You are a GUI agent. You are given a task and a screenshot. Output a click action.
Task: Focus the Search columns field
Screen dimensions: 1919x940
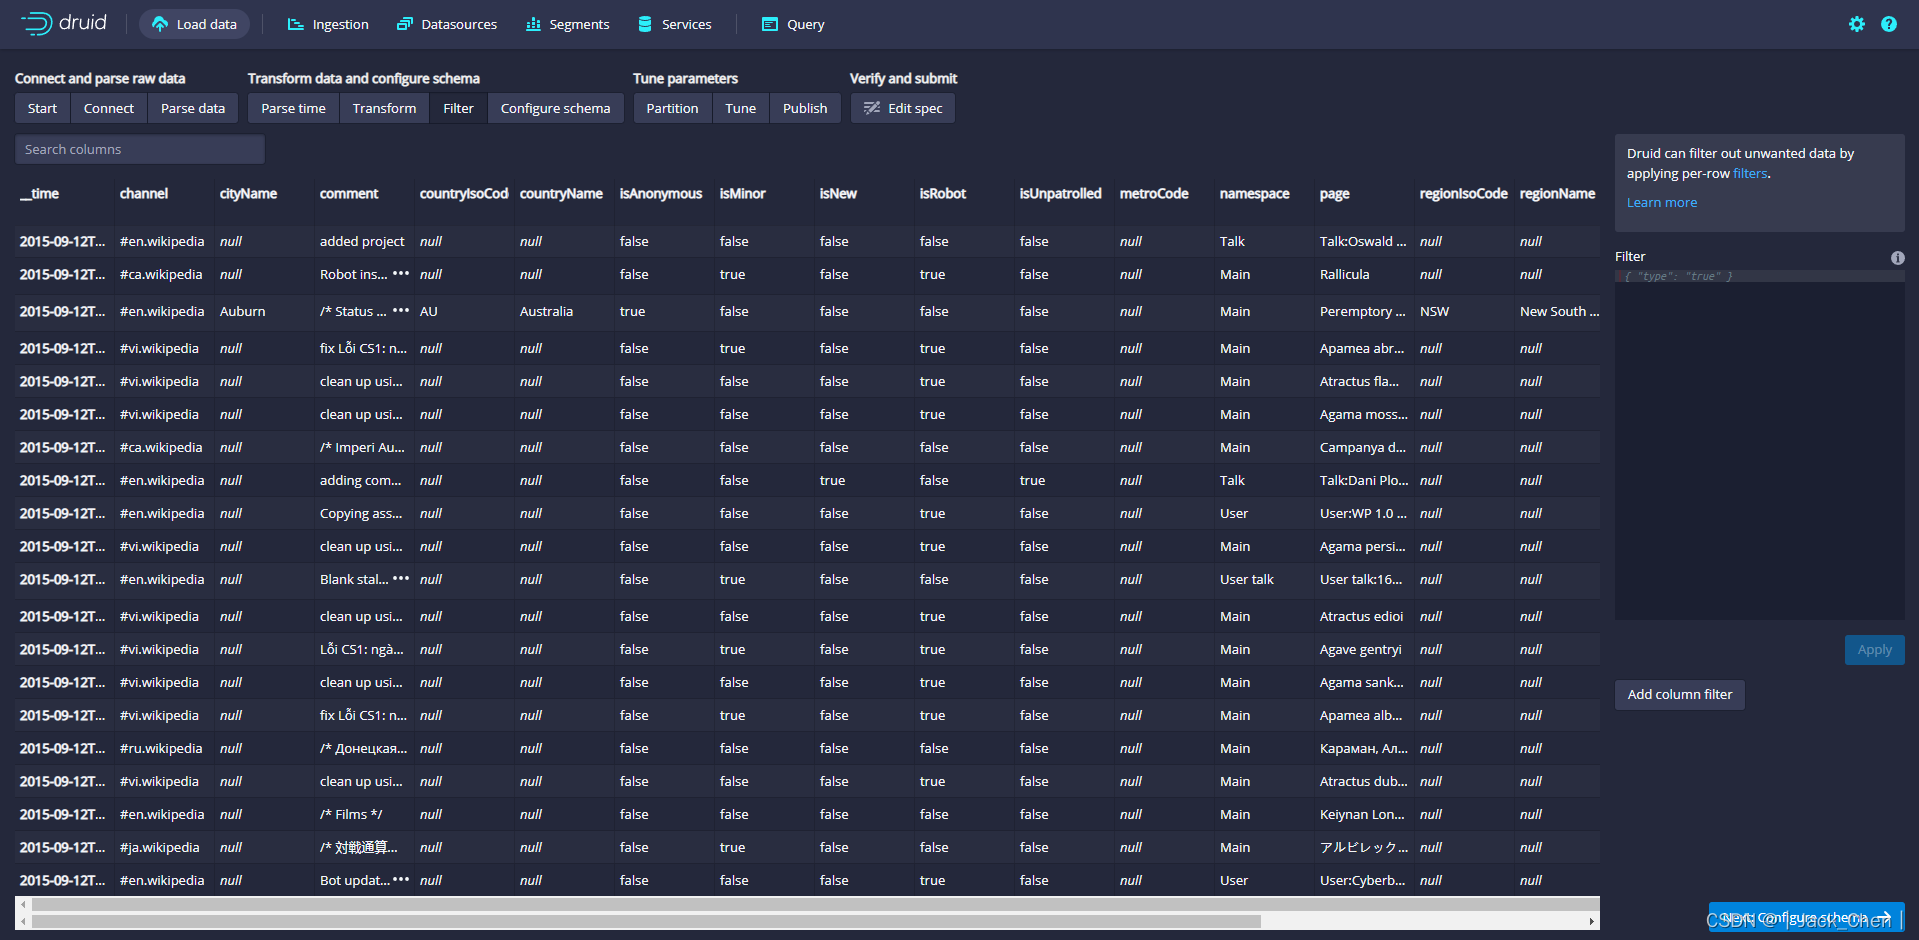click(140, 149)
